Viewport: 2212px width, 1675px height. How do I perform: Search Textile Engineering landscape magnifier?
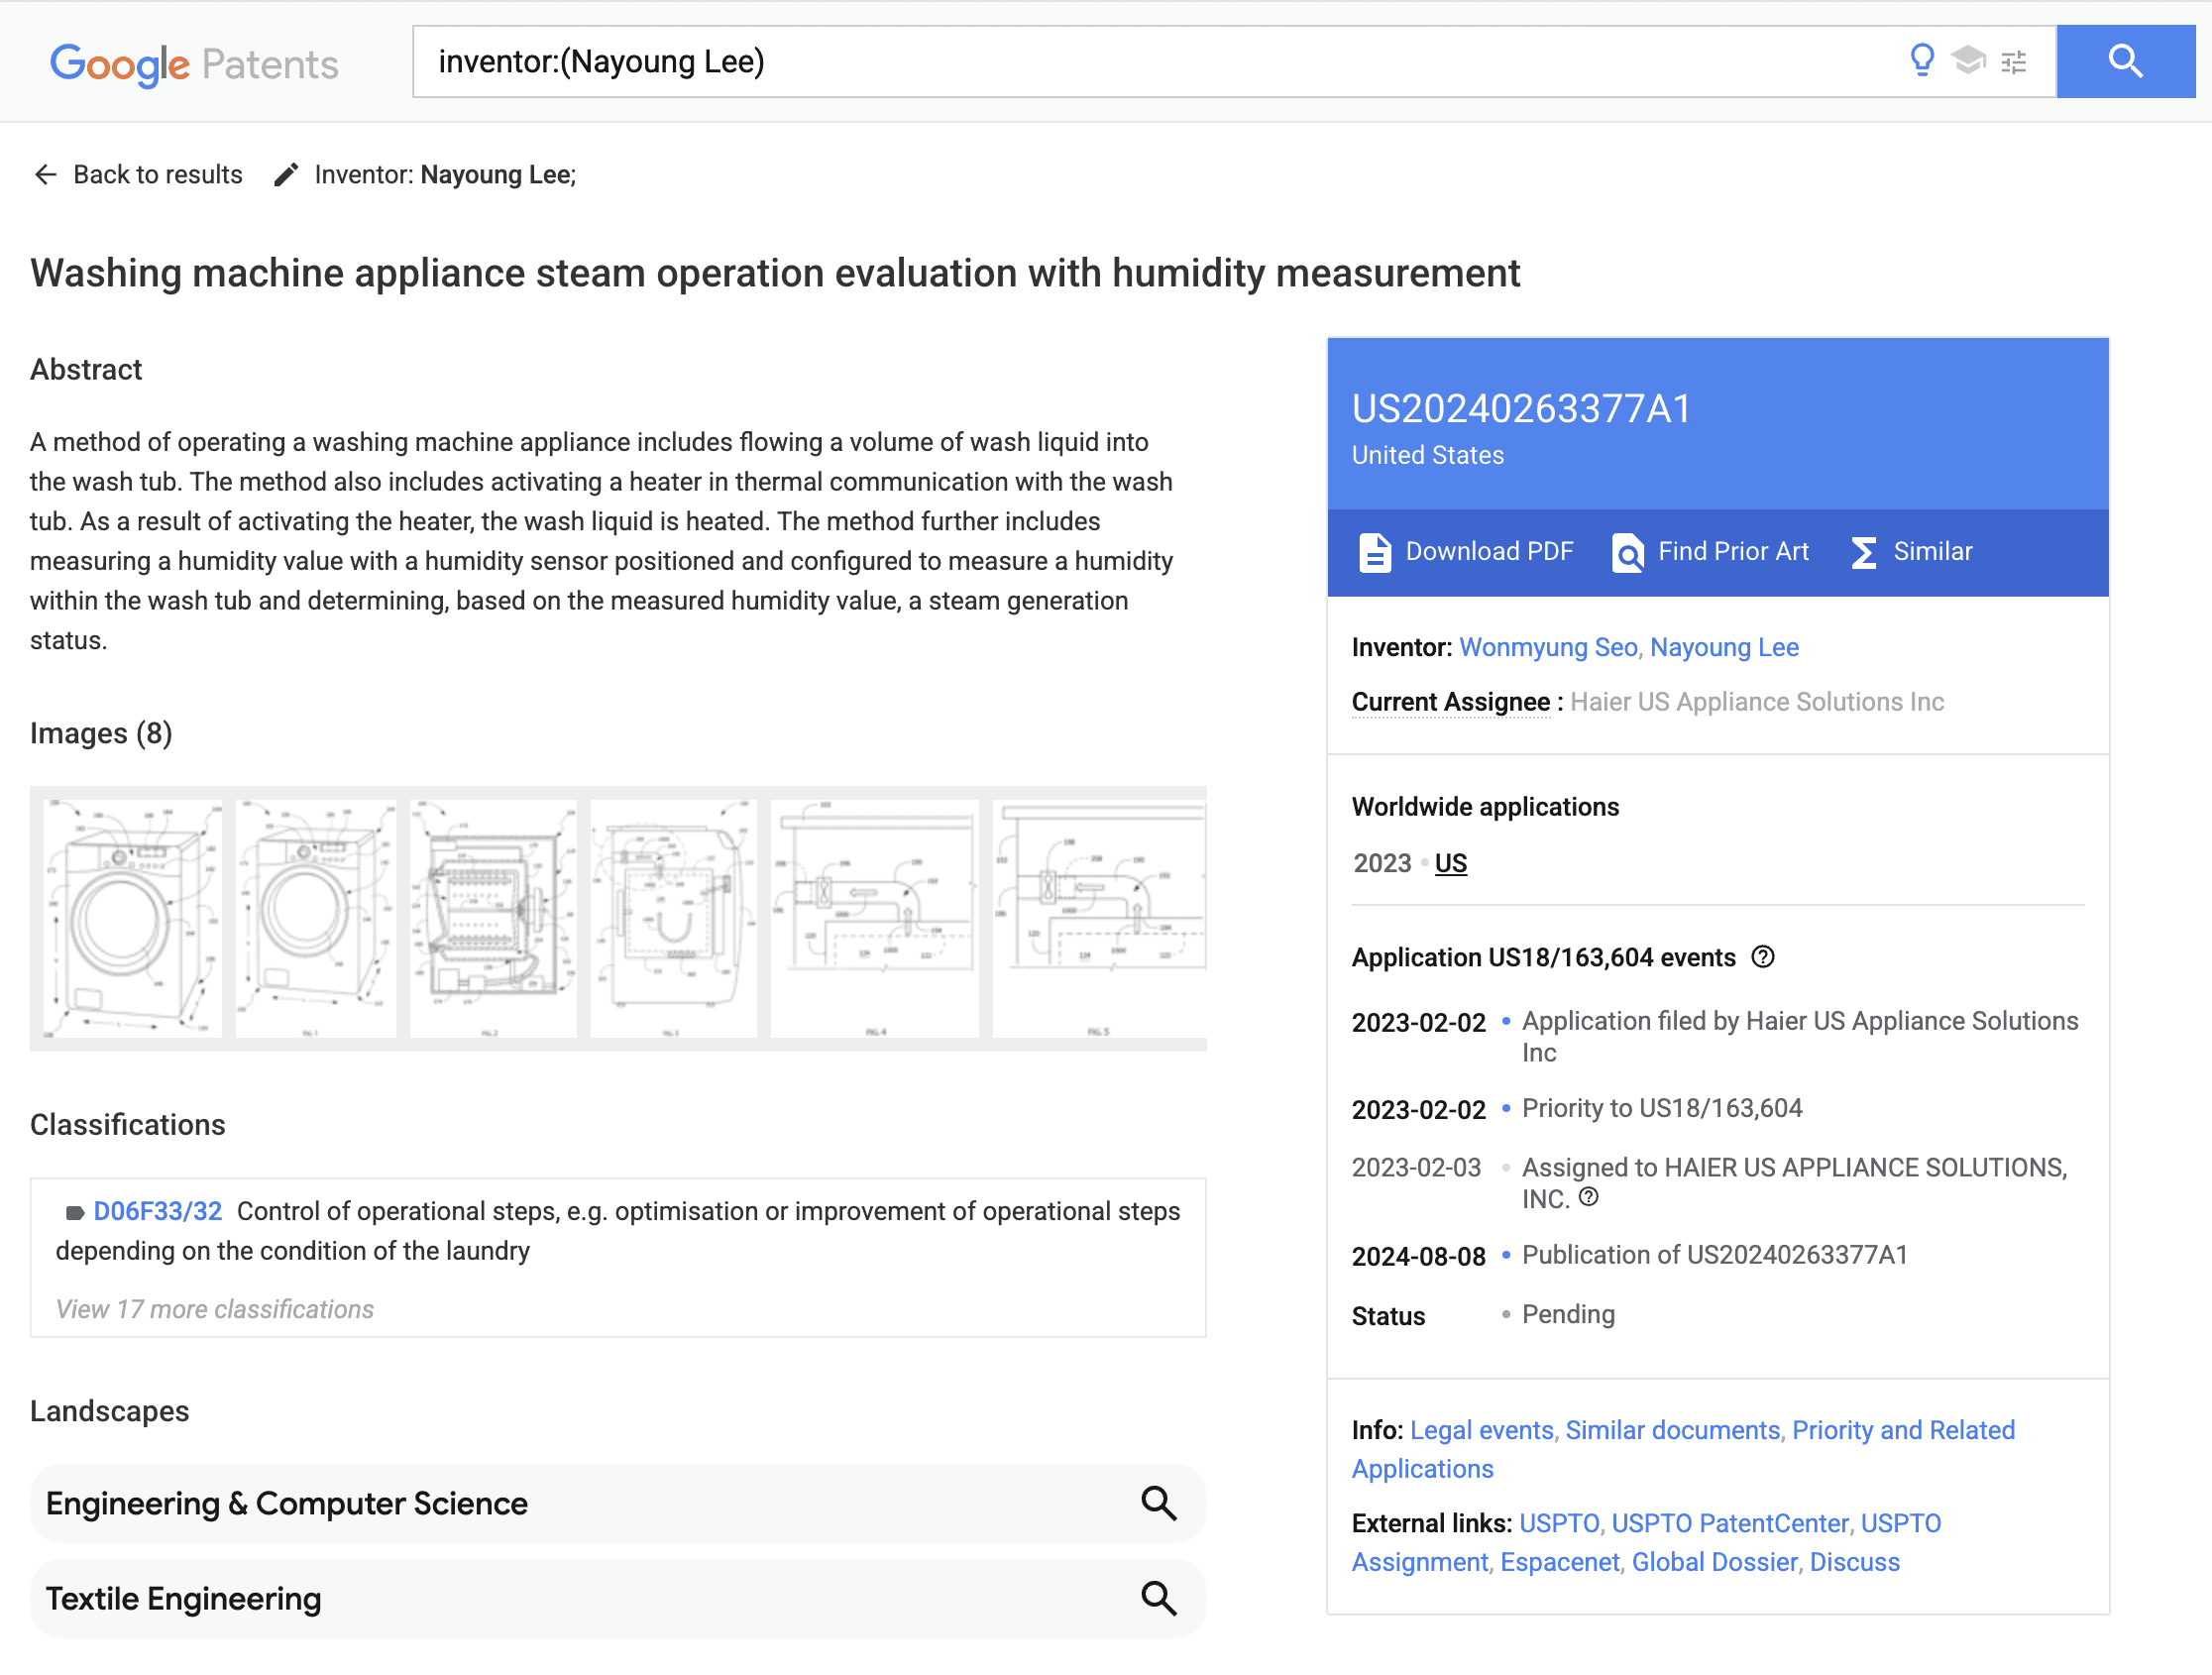tap(1158, 1598)
